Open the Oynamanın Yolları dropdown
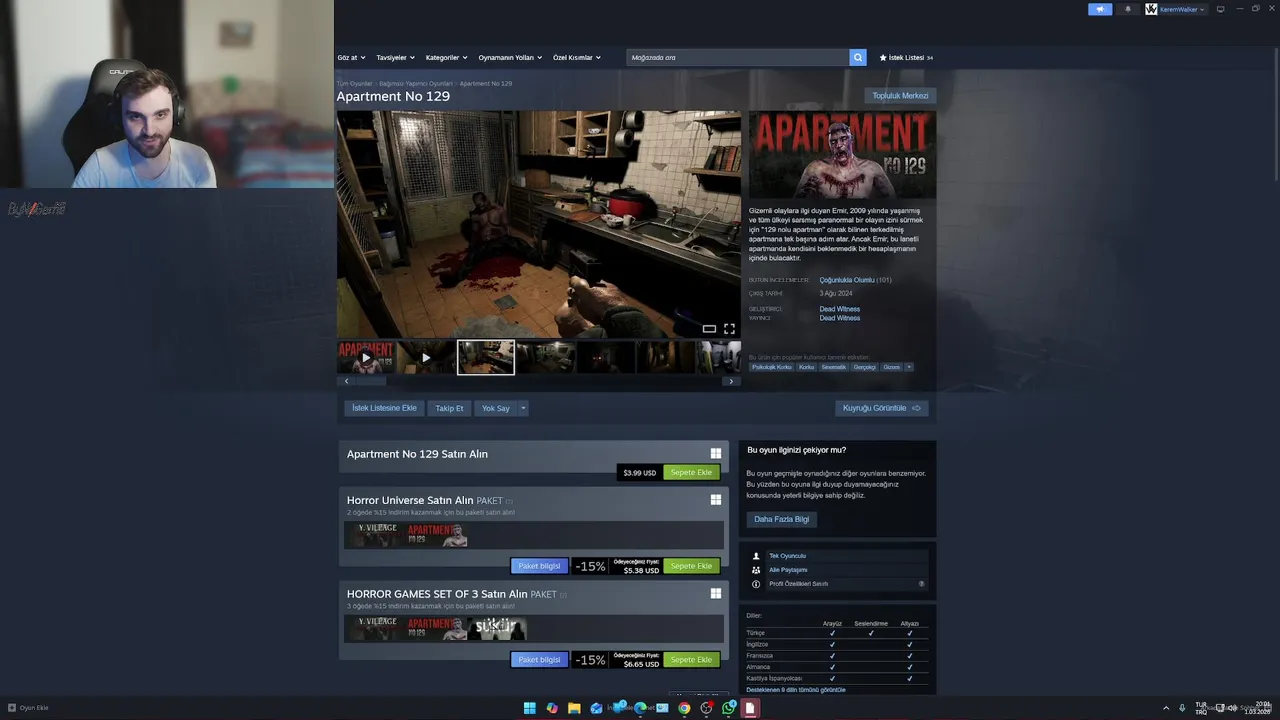This screenshot has width=1280, height=720. coord(509,57)
